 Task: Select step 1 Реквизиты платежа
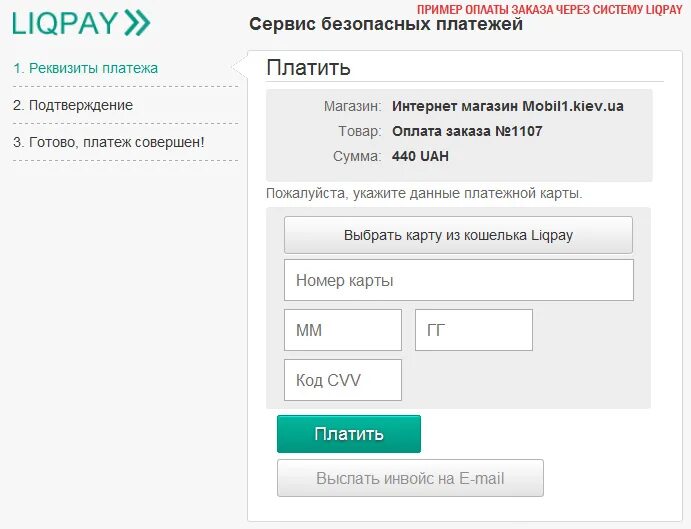pos(85,68)
